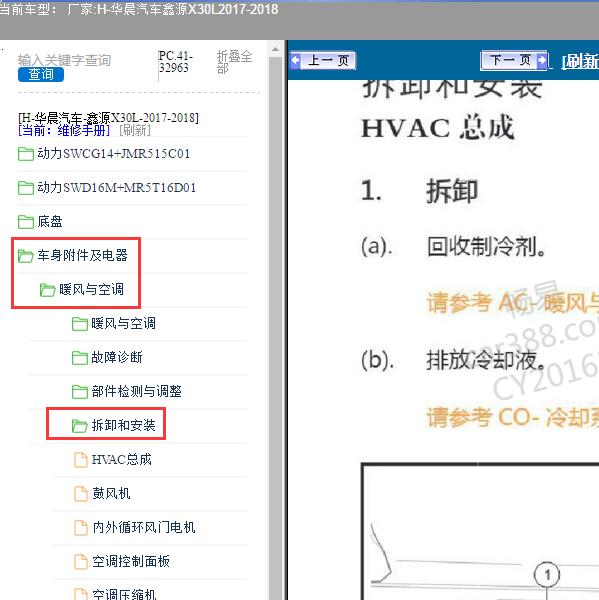This screenshot has height=600, width=599.
Task: Open orange reference link 请参考 AC- 暖风与
Action: (513, 303)
